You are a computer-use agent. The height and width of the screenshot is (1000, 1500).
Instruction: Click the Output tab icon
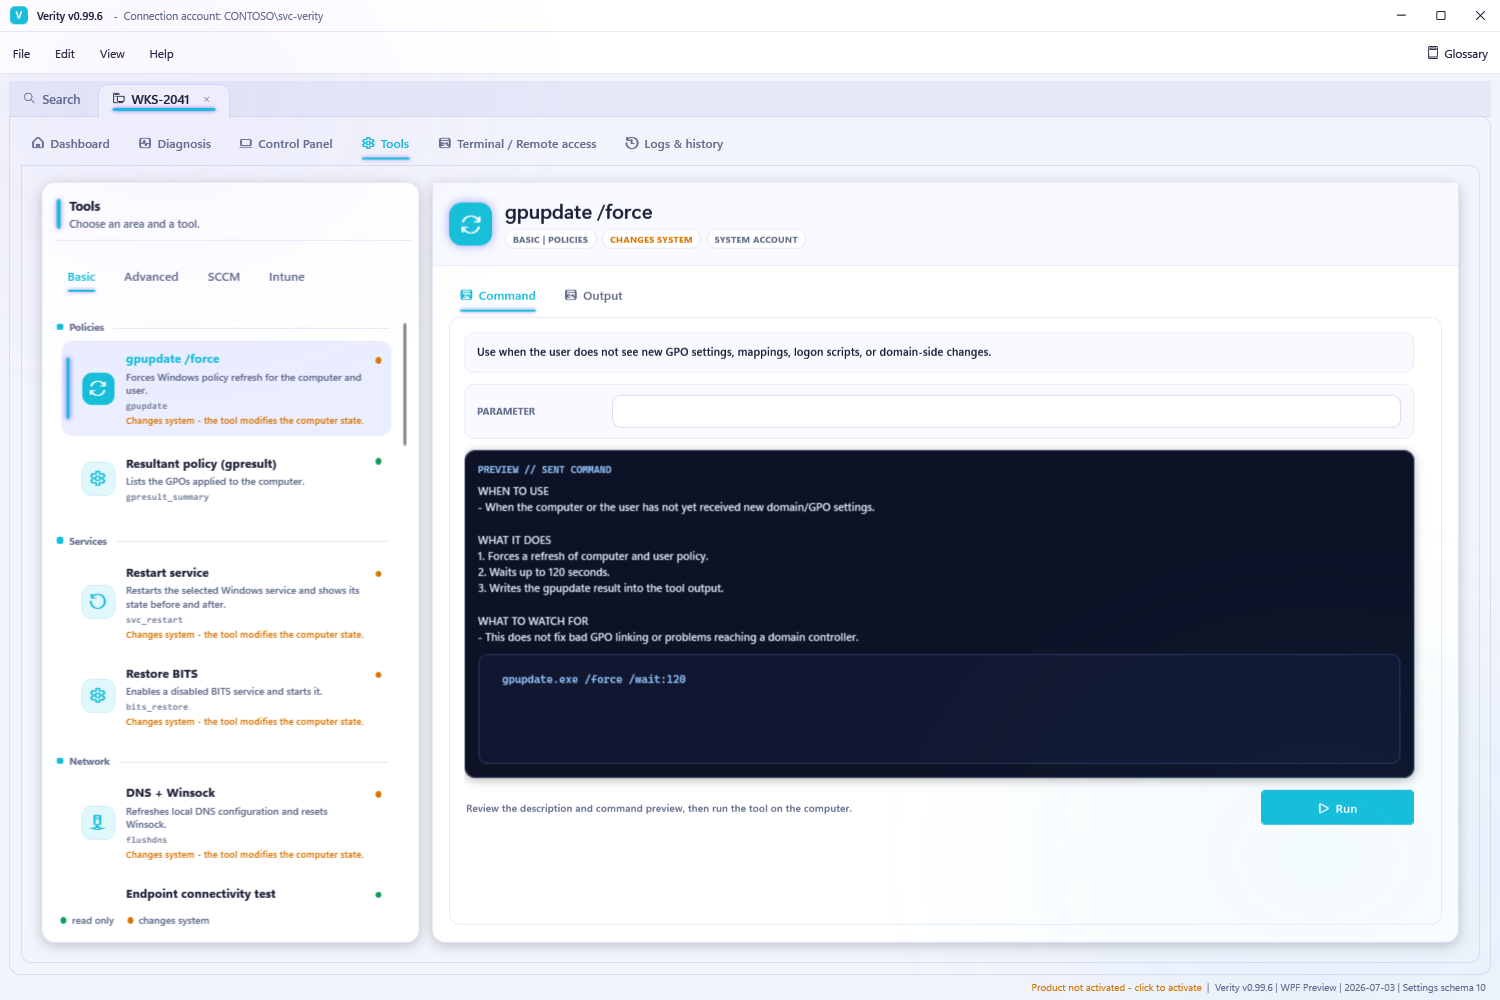click(x=571, y=295)
